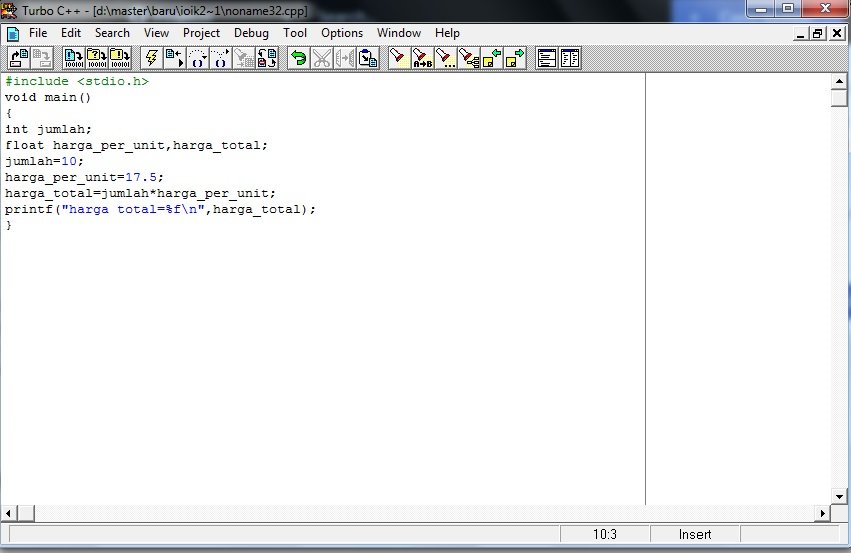The width and height of the screenshot is (851, 553).
Task: Click the printf statement line
Action: [160, 209]
